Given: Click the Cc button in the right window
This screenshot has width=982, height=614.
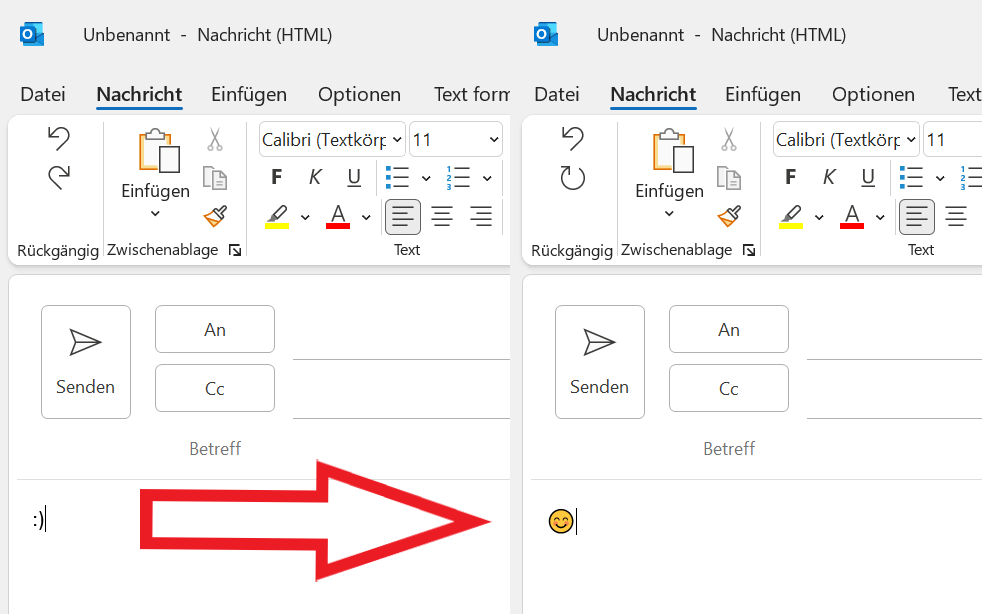Looking at the screenshot, I should pyautogui.click(x=729, y=388).
